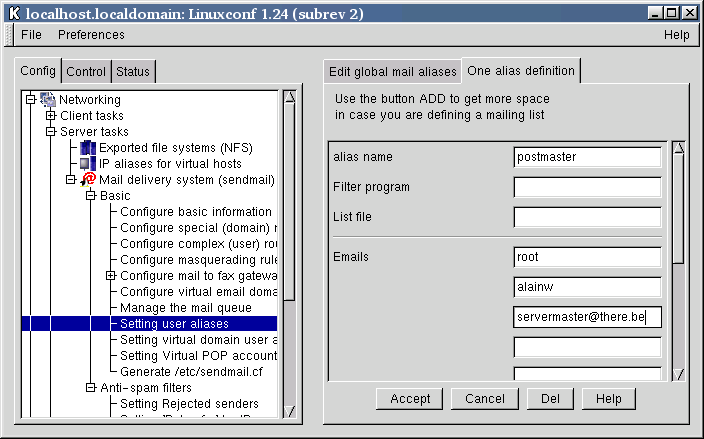Click the Del button
The width and height of the screenshot is (704, 439).
pos(550,399)
